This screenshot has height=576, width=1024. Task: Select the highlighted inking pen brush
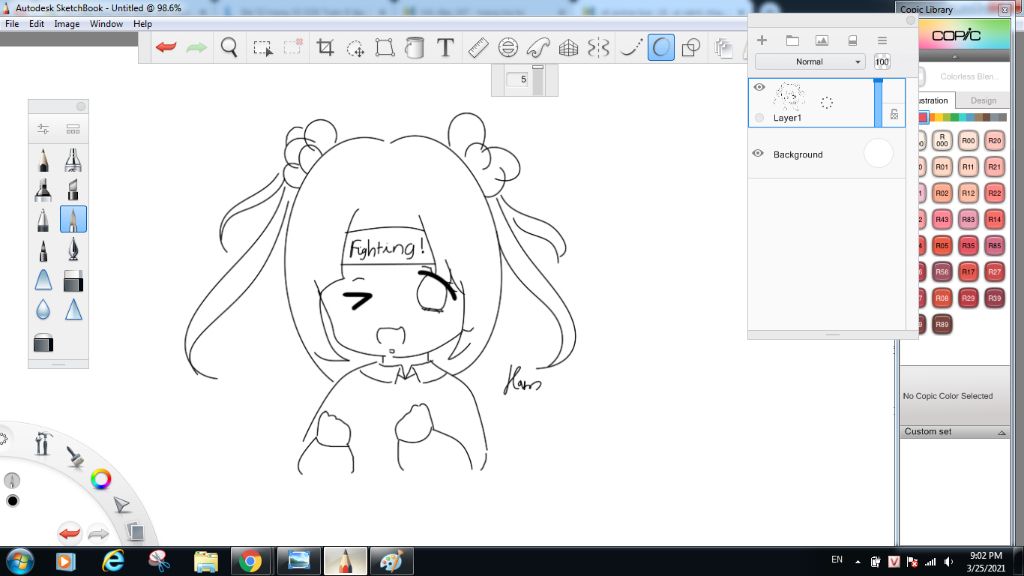pyautogui.click(x=73, y=219)
